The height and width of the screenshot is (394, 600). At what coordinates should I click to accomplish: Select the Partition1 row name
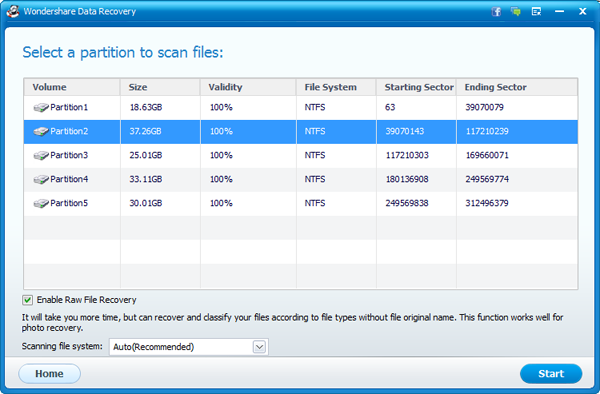pyautogui.click(x=69, y=107)
